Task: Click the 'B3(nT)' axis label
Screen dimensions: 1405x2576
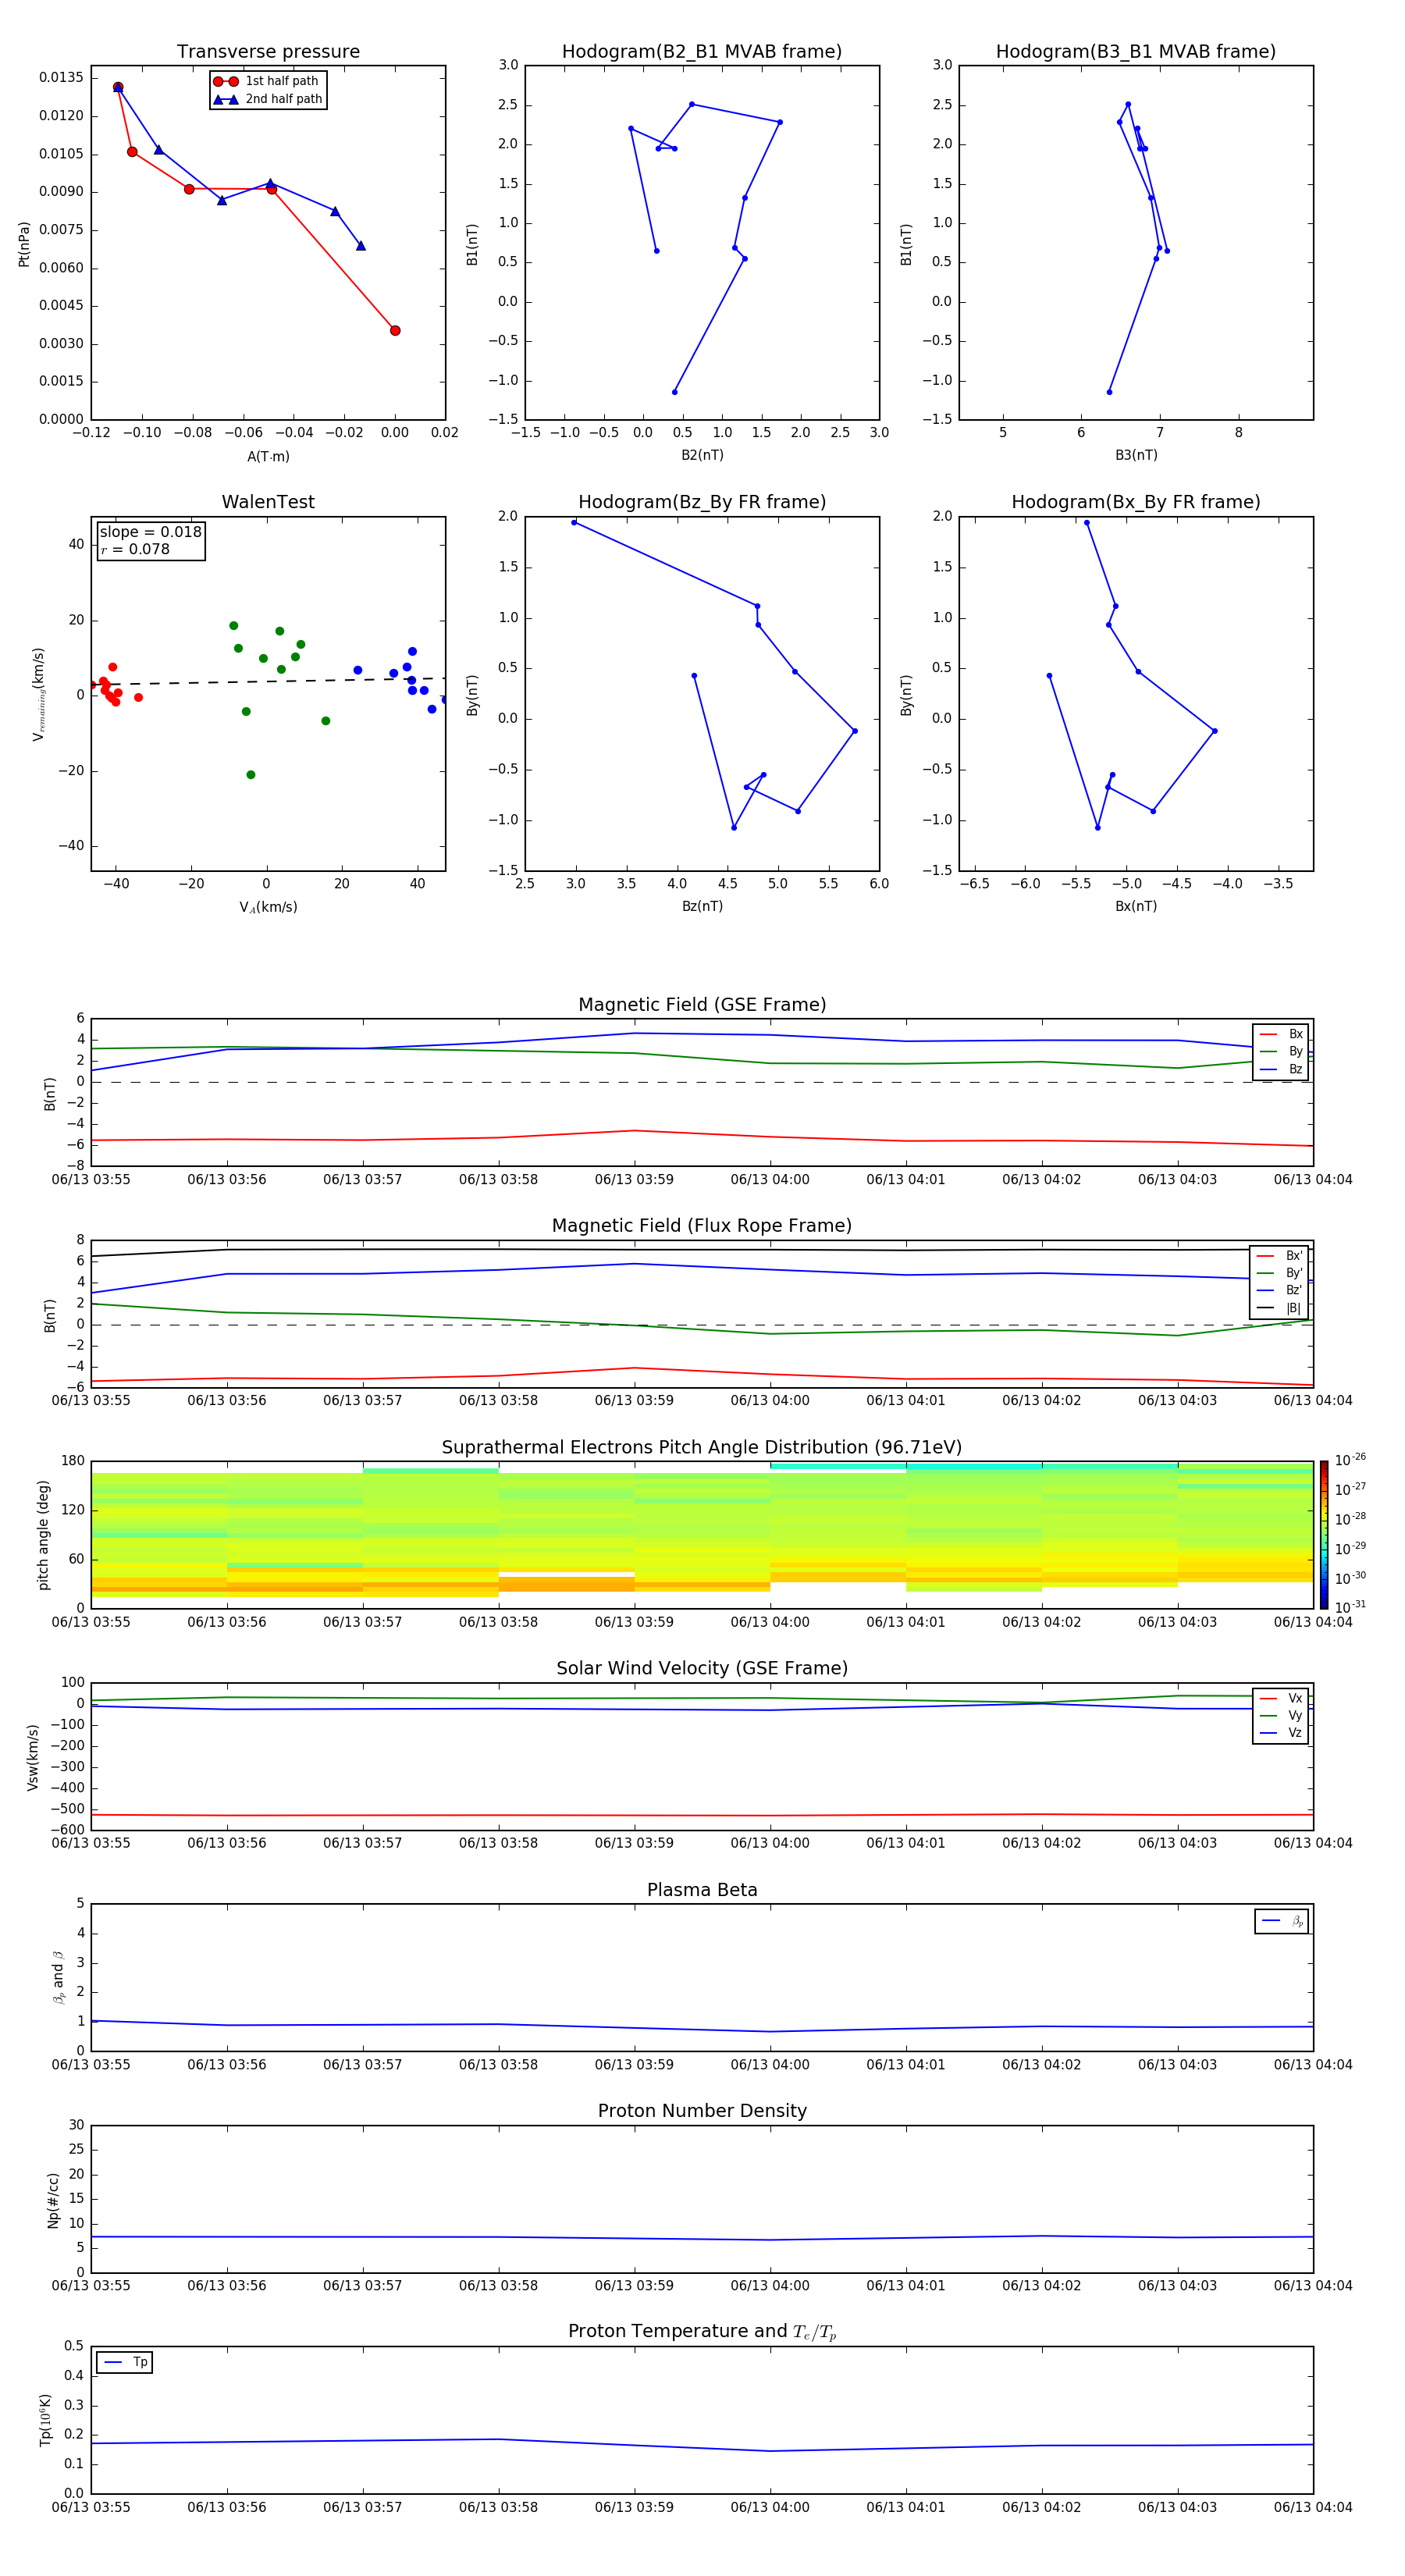Action: 1136,455
